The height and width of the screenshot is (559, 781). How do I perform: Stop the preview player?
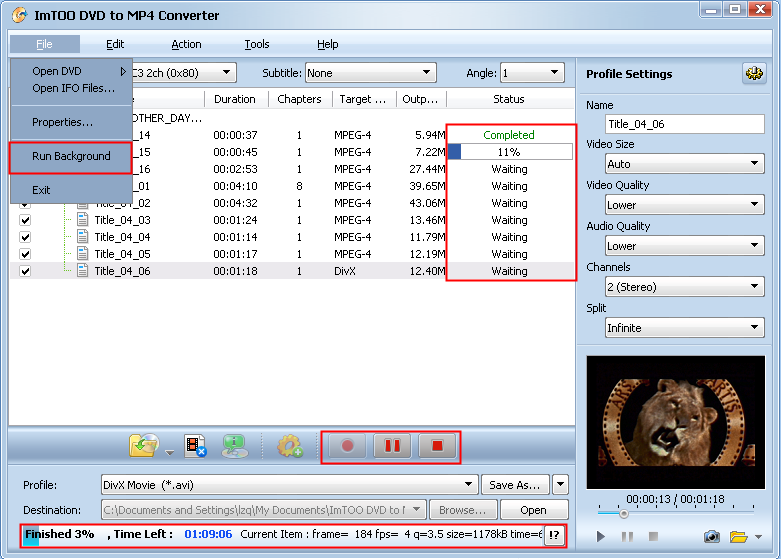pos(653,537)
